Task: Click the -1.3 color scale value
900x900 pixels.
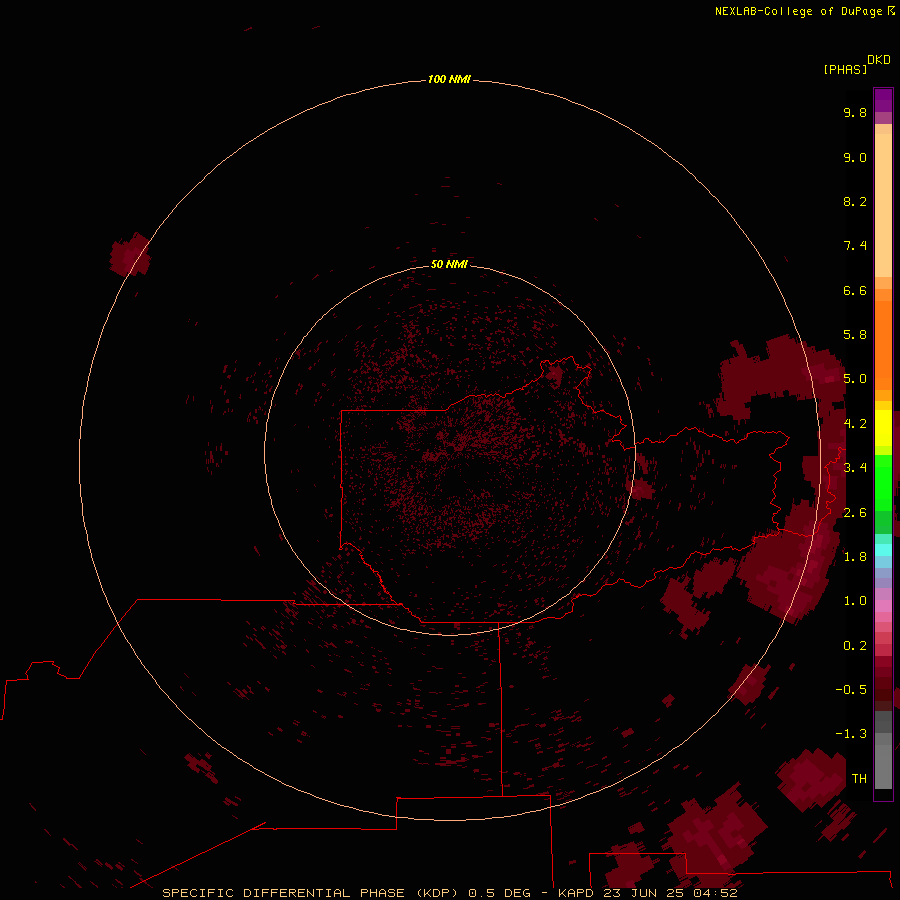Action: (x=851, y=734)
